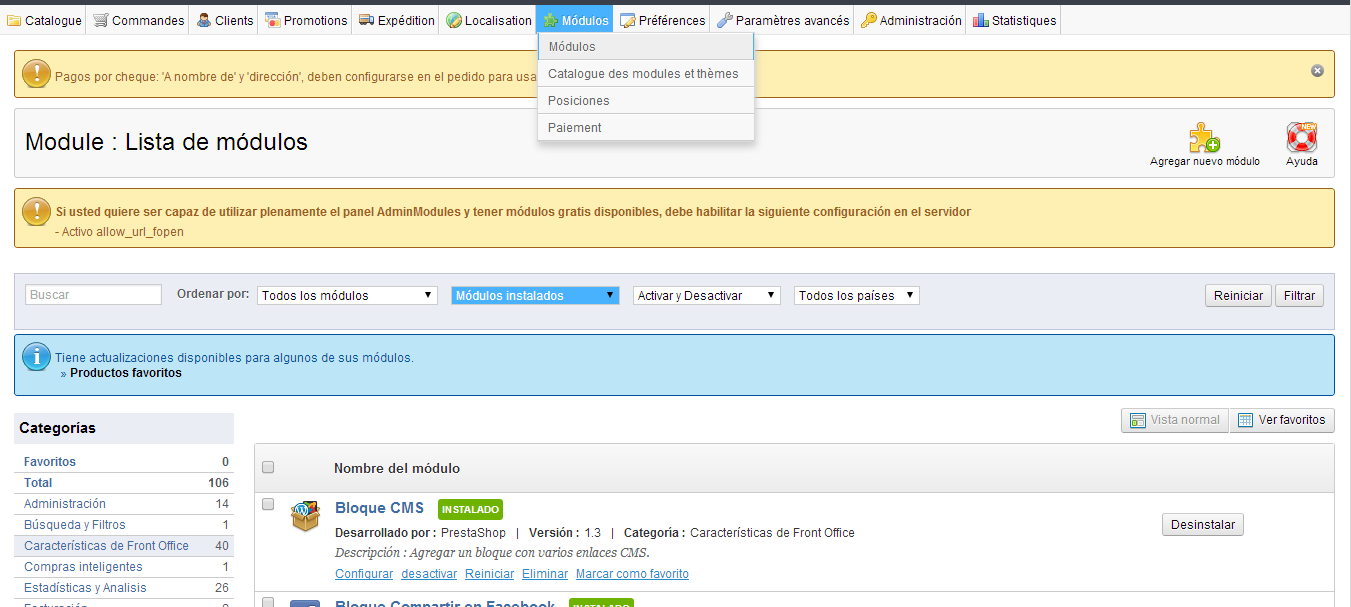Select Paiement in the submenu
Viewport: 1351px width, 607px height.
tap(645, 128)
